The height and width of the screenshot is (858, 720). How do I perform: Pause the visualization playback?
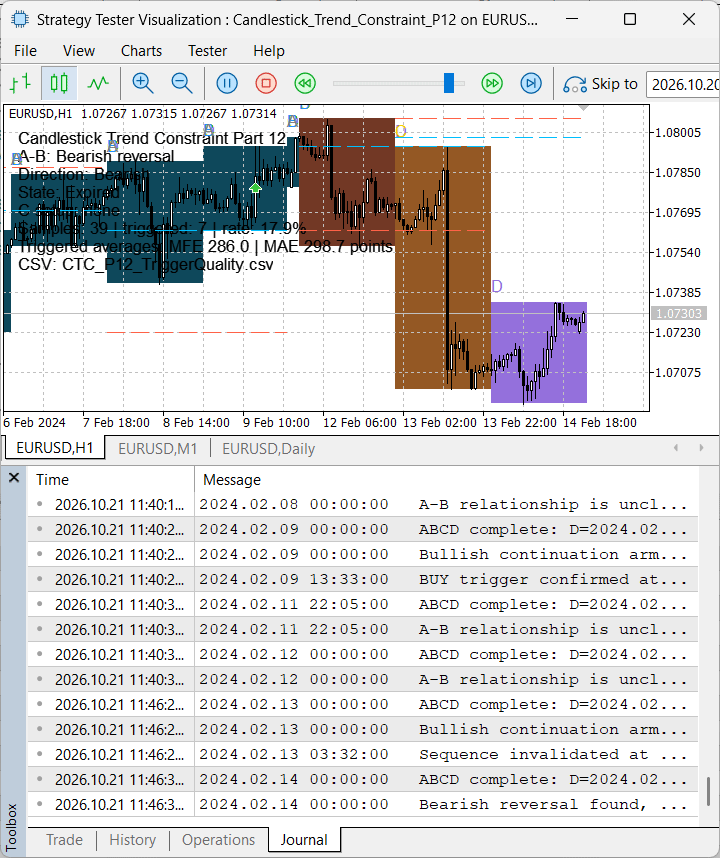coord(227,84)
